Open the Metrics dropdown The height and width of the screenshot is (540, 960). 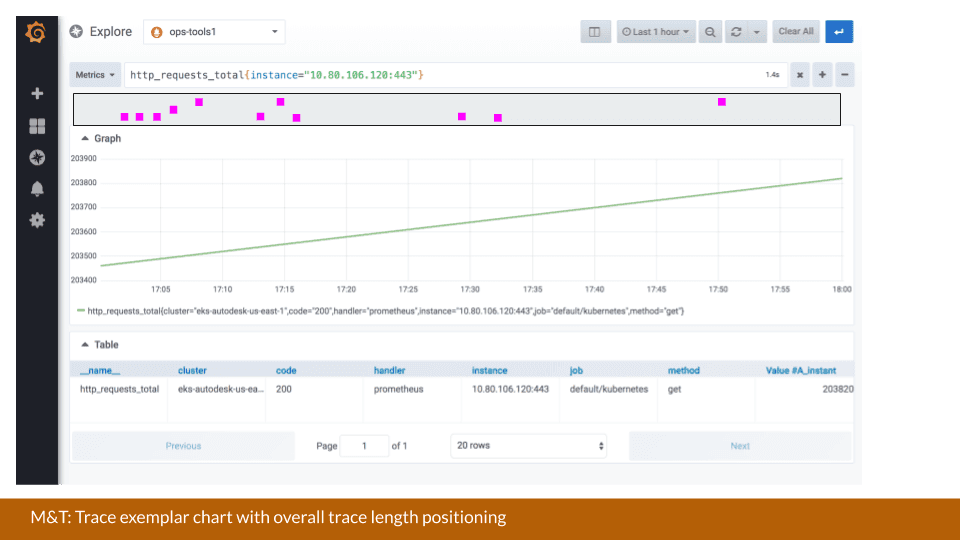pyautogui.click(x=95, y=75)
